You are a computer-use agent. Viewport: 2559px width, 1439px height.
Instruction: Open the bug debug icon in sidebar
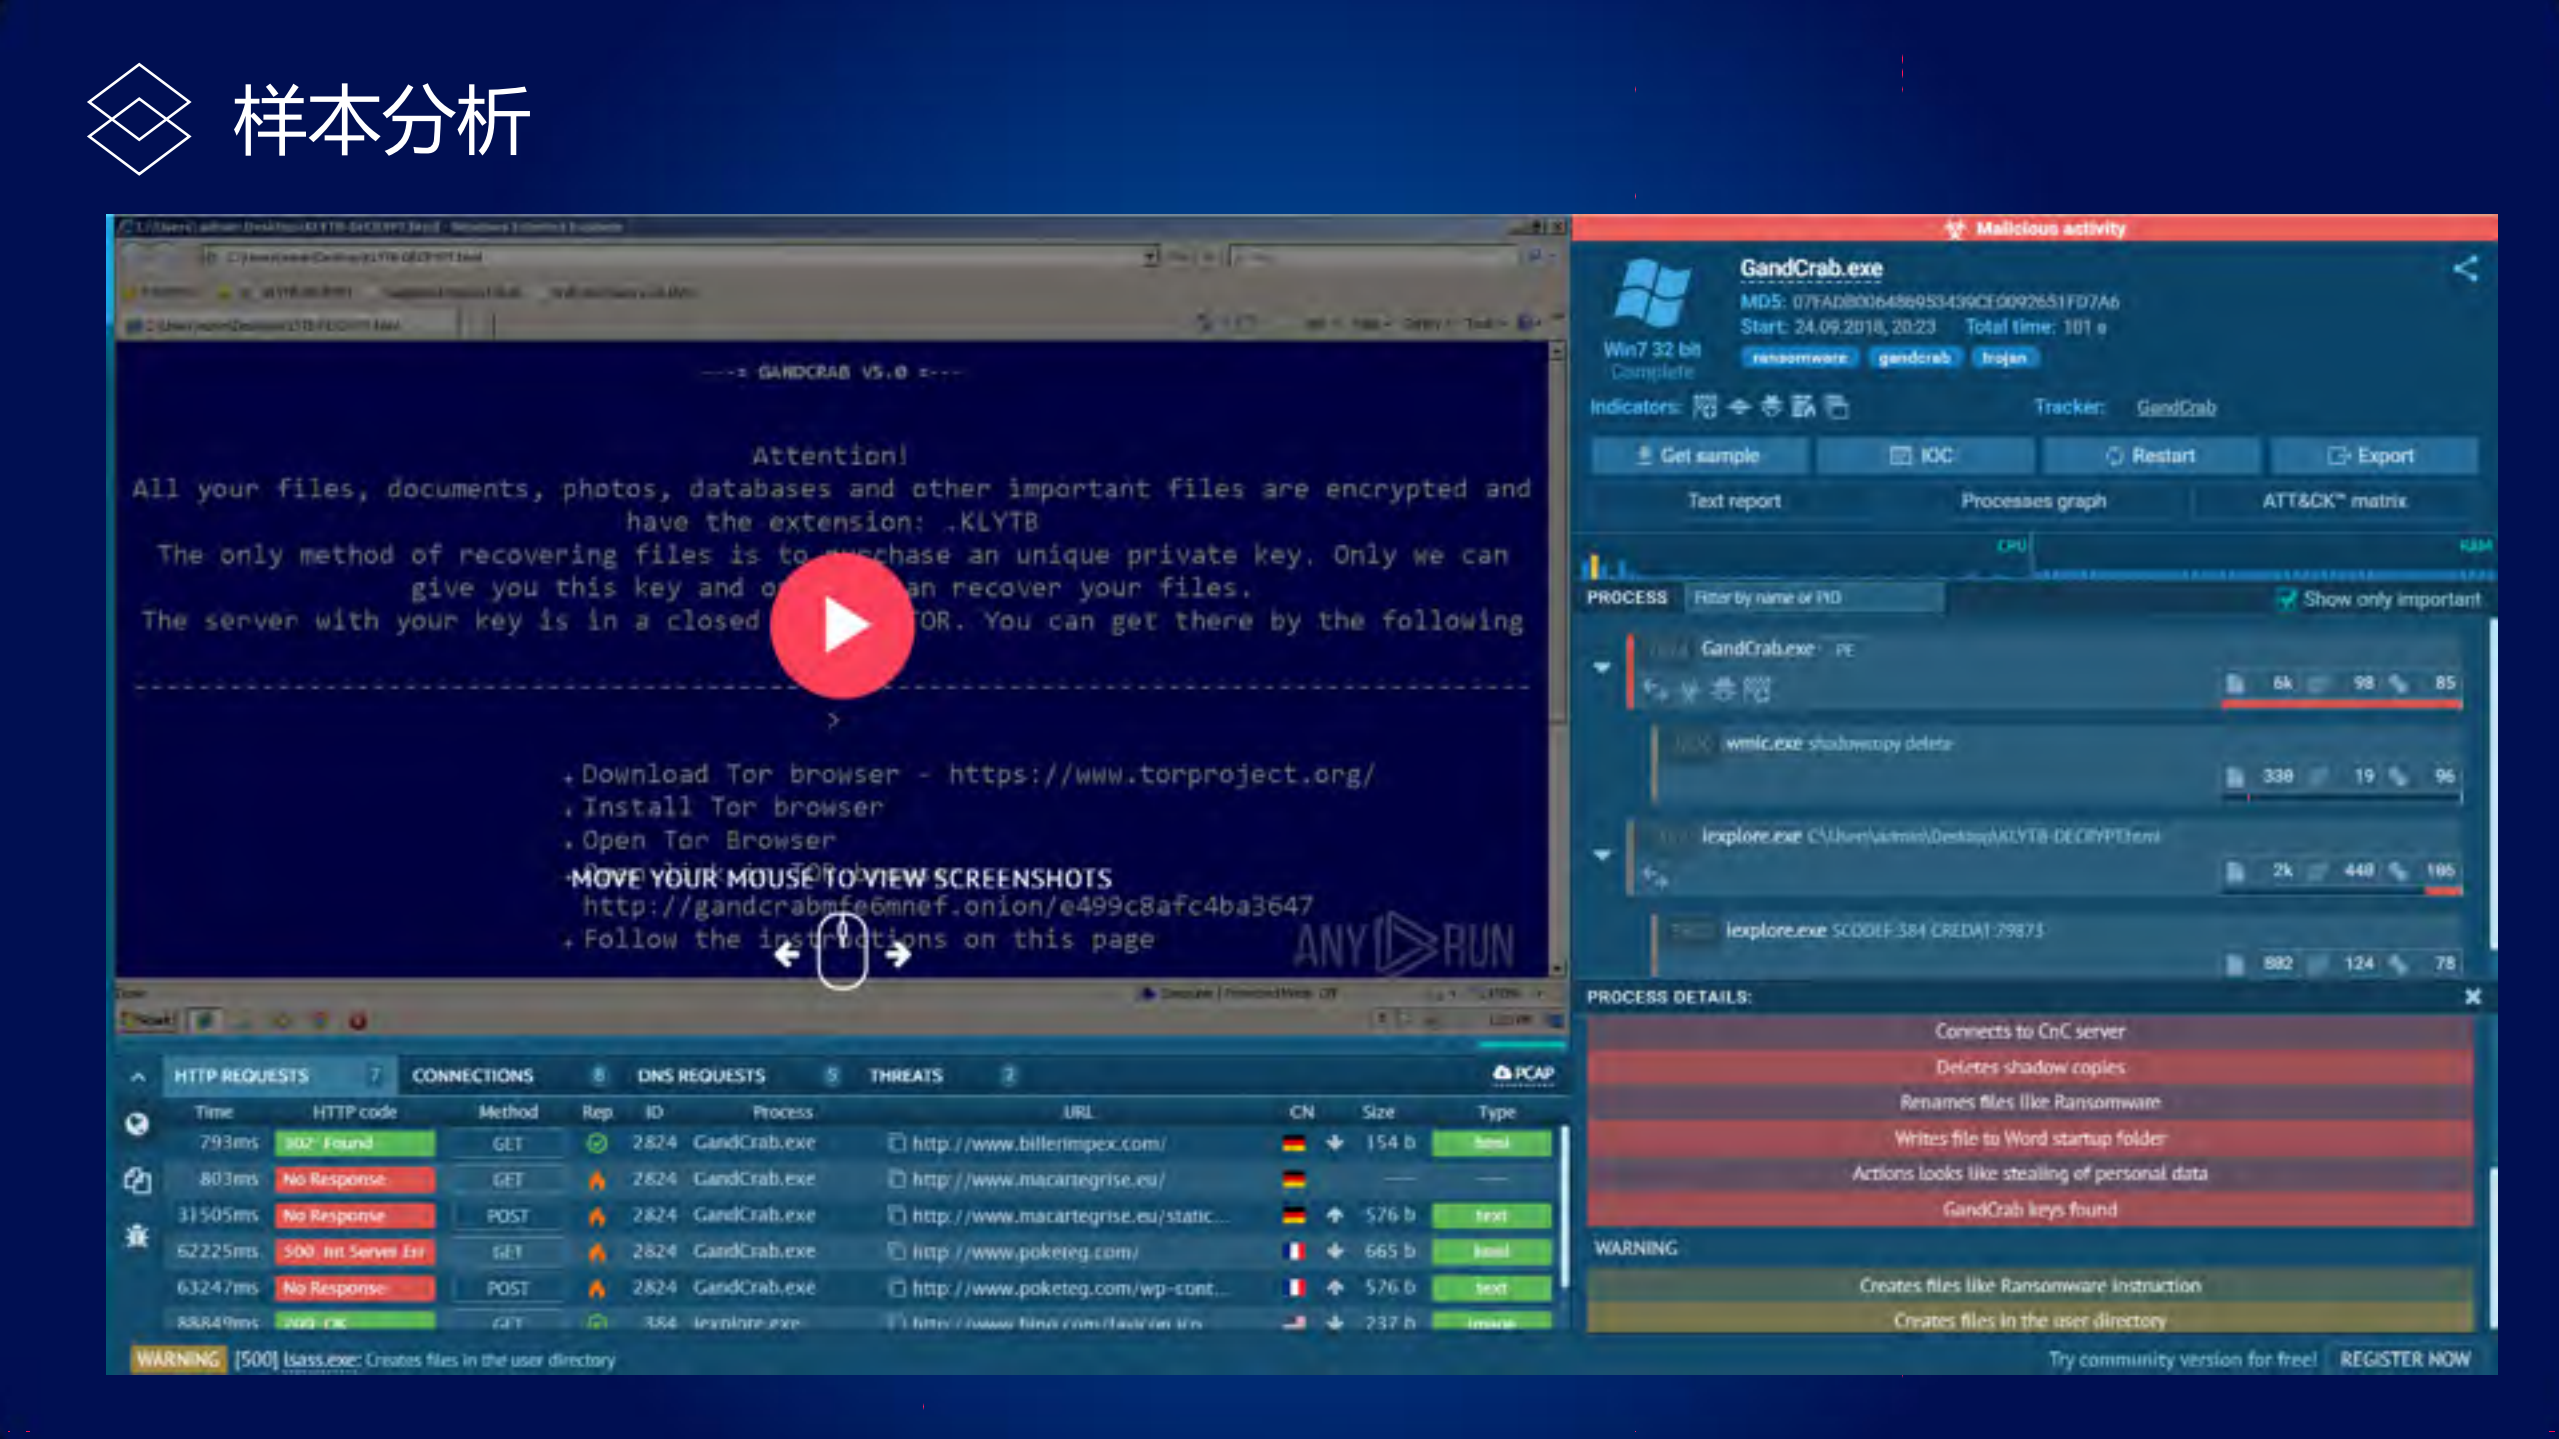pyautogui.click(x=137, y=1236)
